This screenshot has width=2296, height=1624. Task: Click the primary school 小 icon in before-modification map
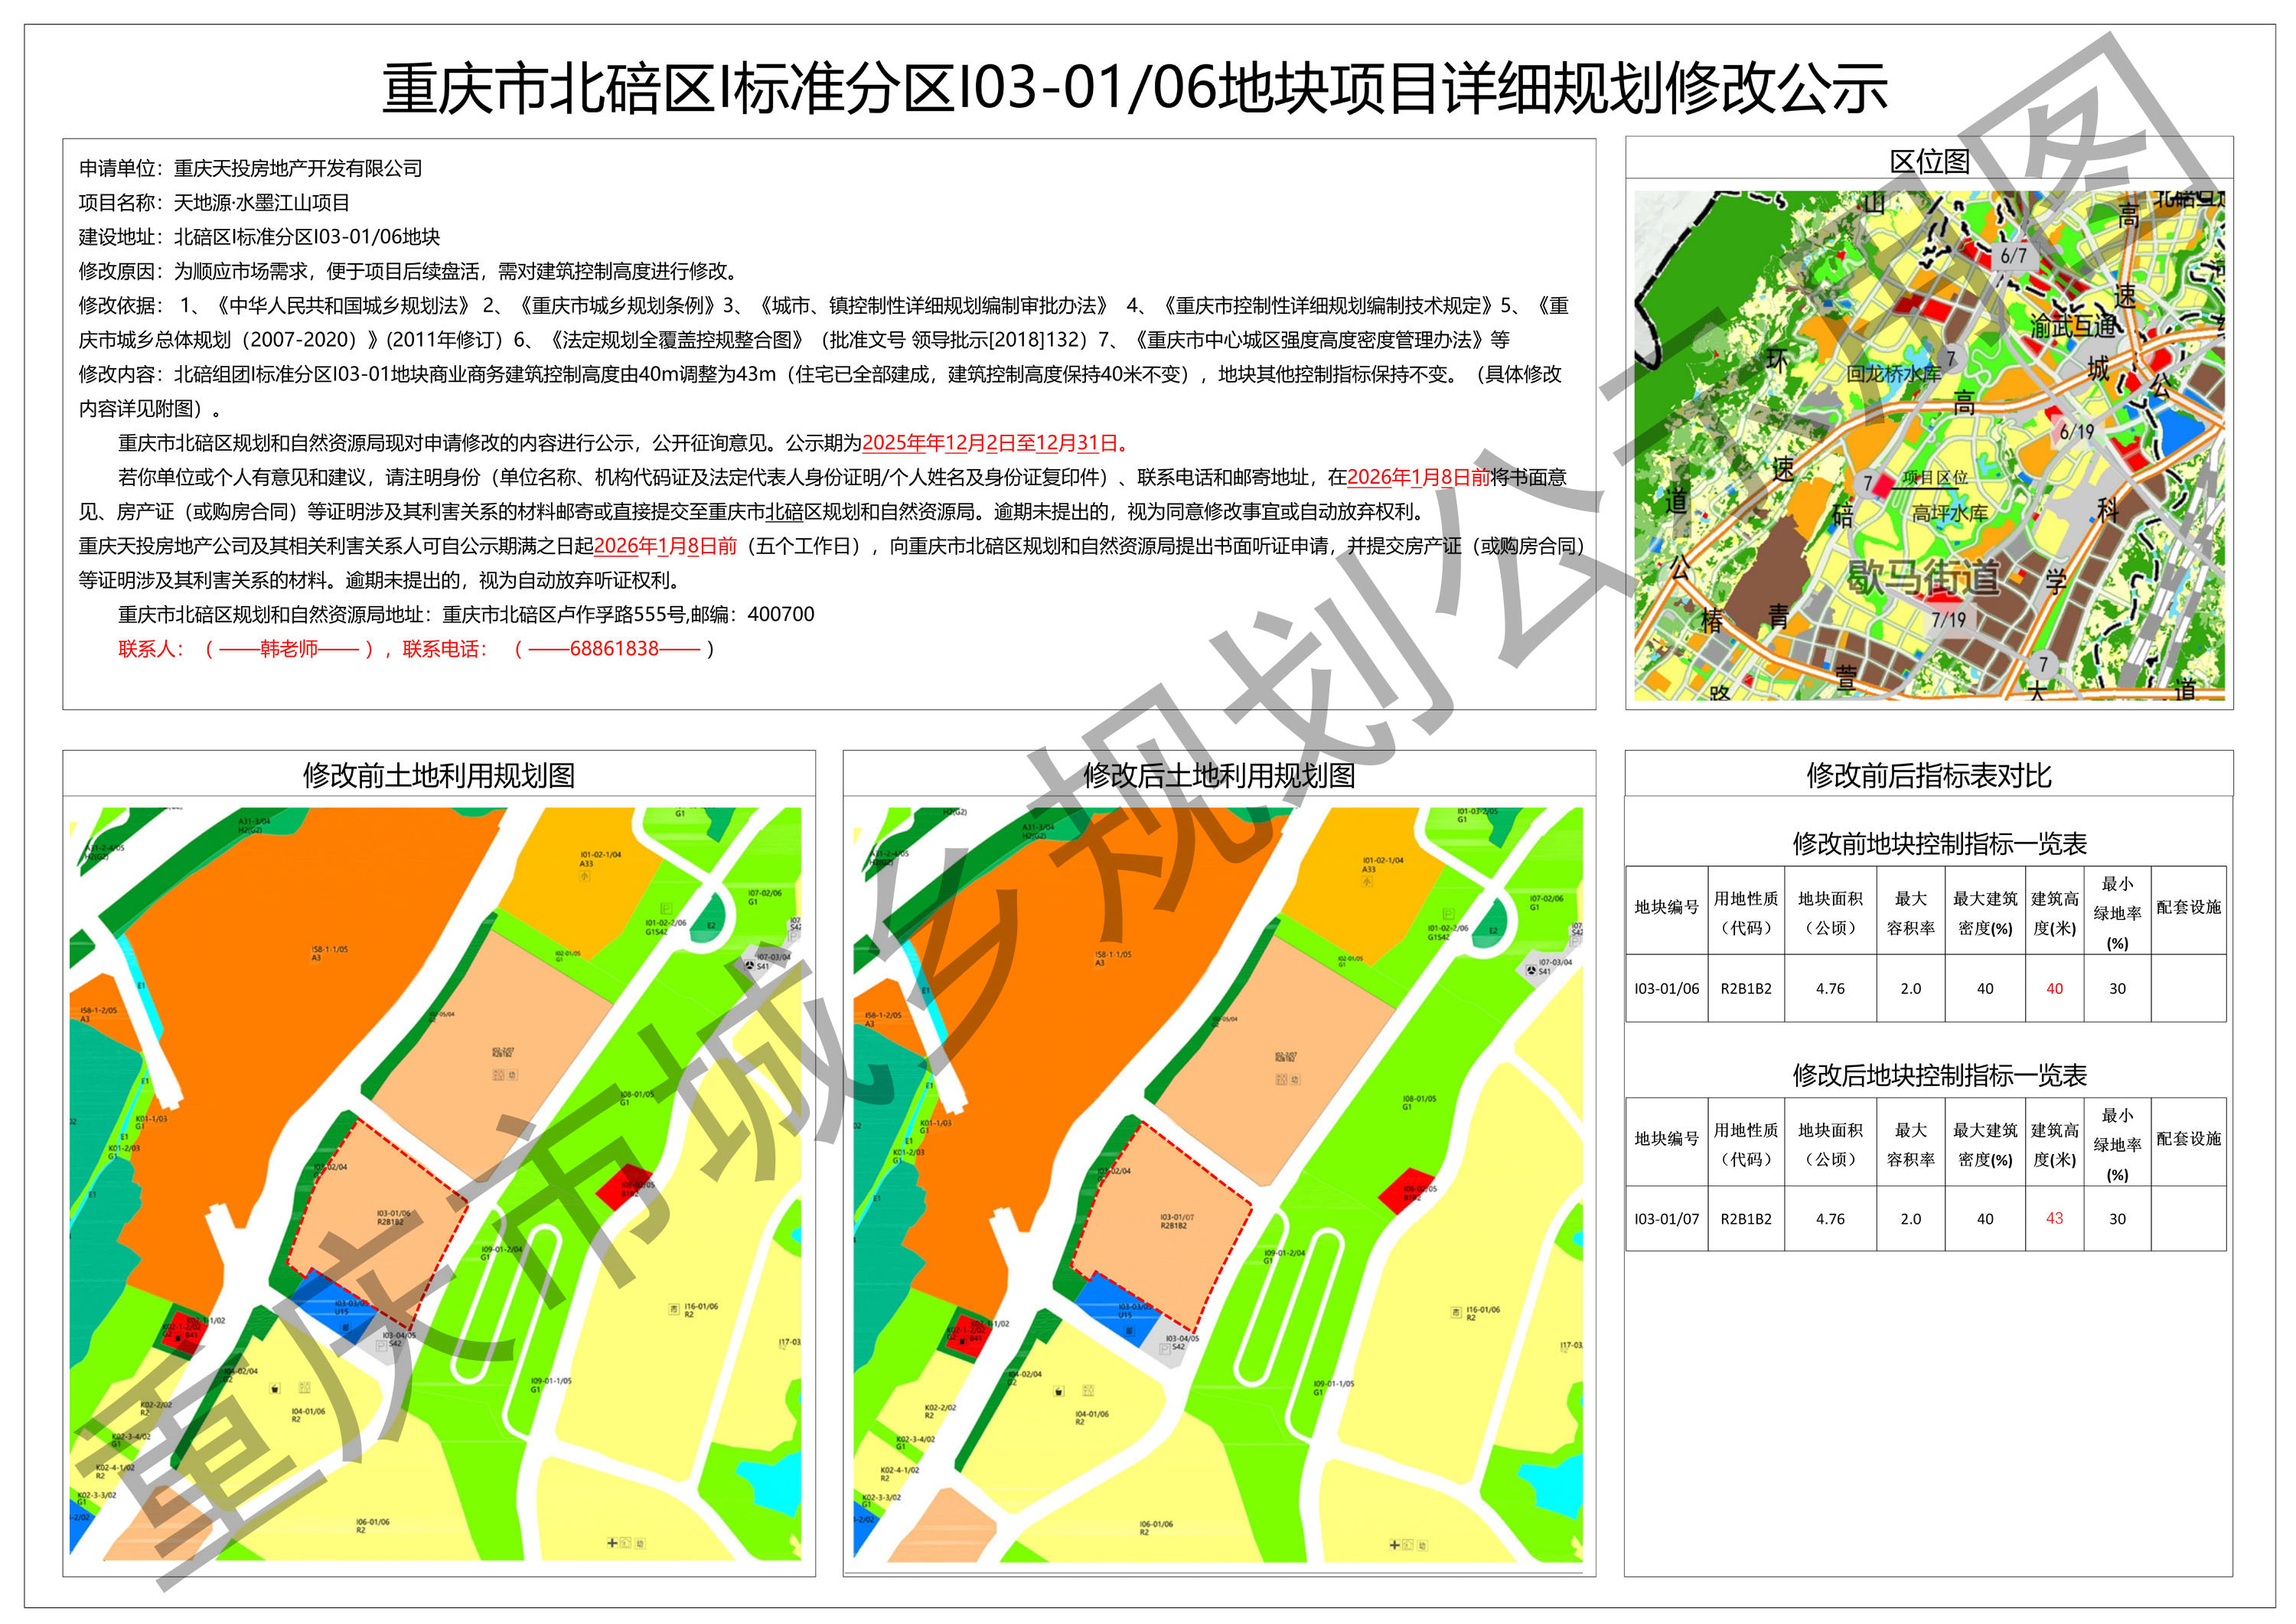click(x=585, y=876)
